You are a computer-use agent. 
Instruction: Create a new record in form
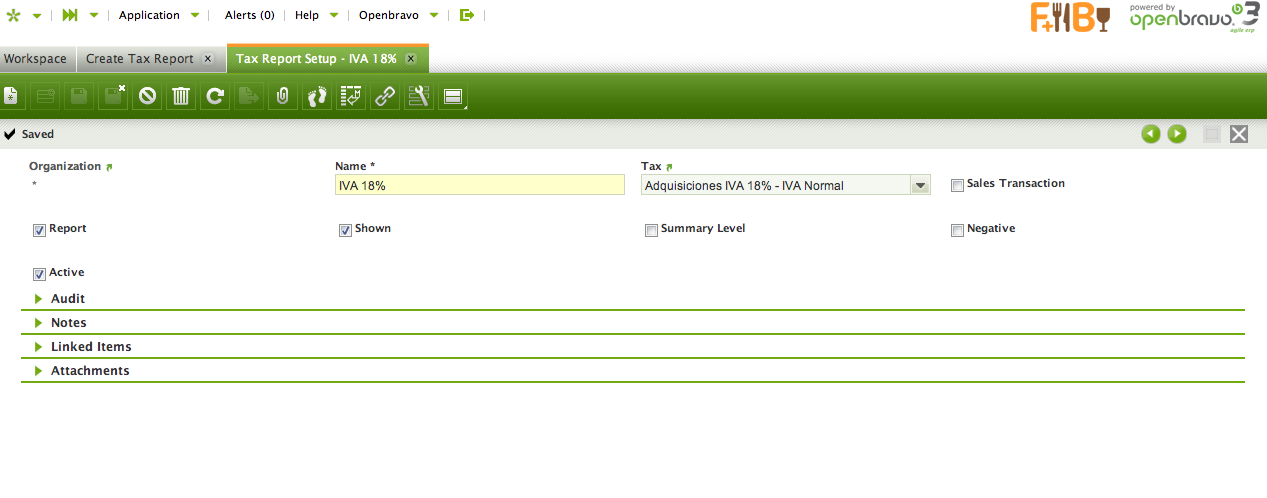coord(11,97)
